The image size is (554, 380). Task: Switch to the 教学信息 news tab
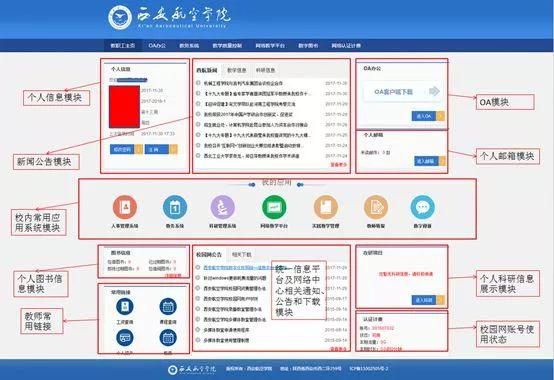237,70
